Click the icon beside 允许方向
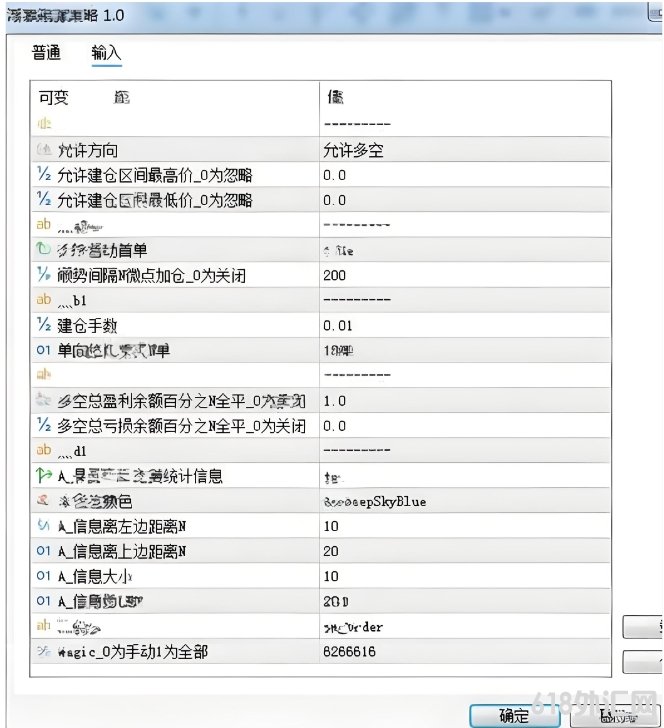The height and width of the screenshot is (728, 664). 44,150
